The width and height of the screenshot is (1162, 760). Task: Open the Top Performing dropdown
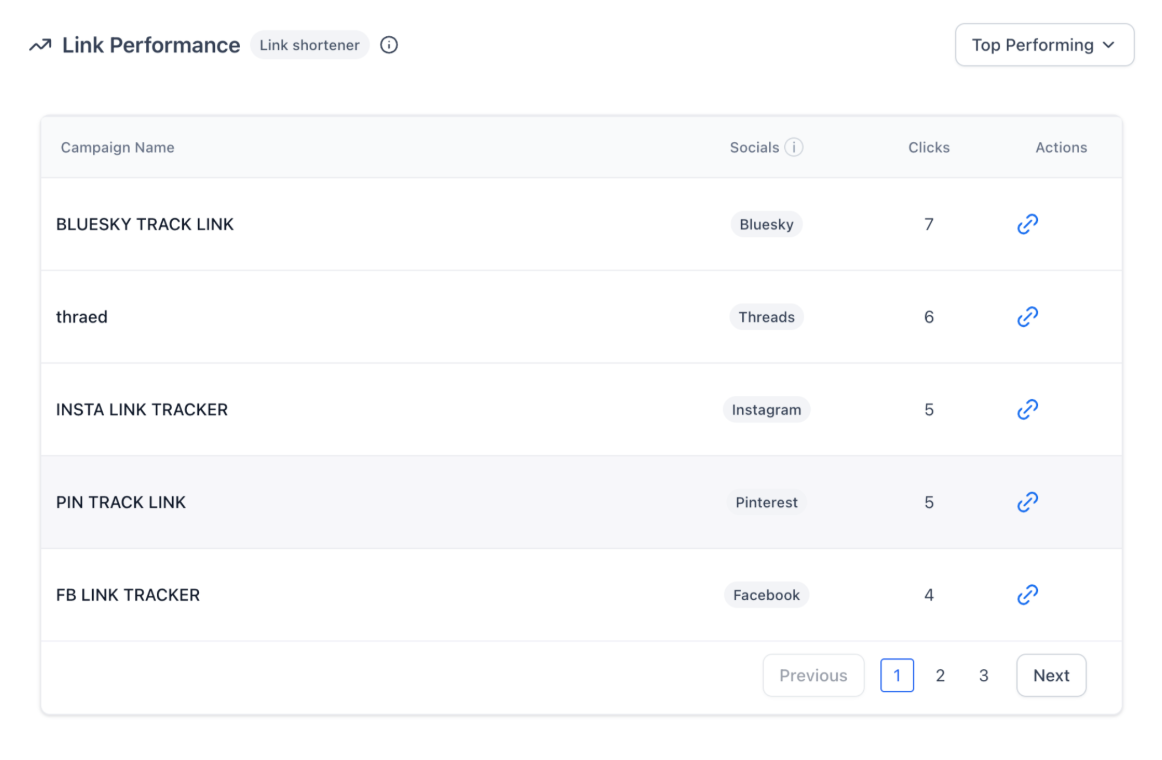1044,45
